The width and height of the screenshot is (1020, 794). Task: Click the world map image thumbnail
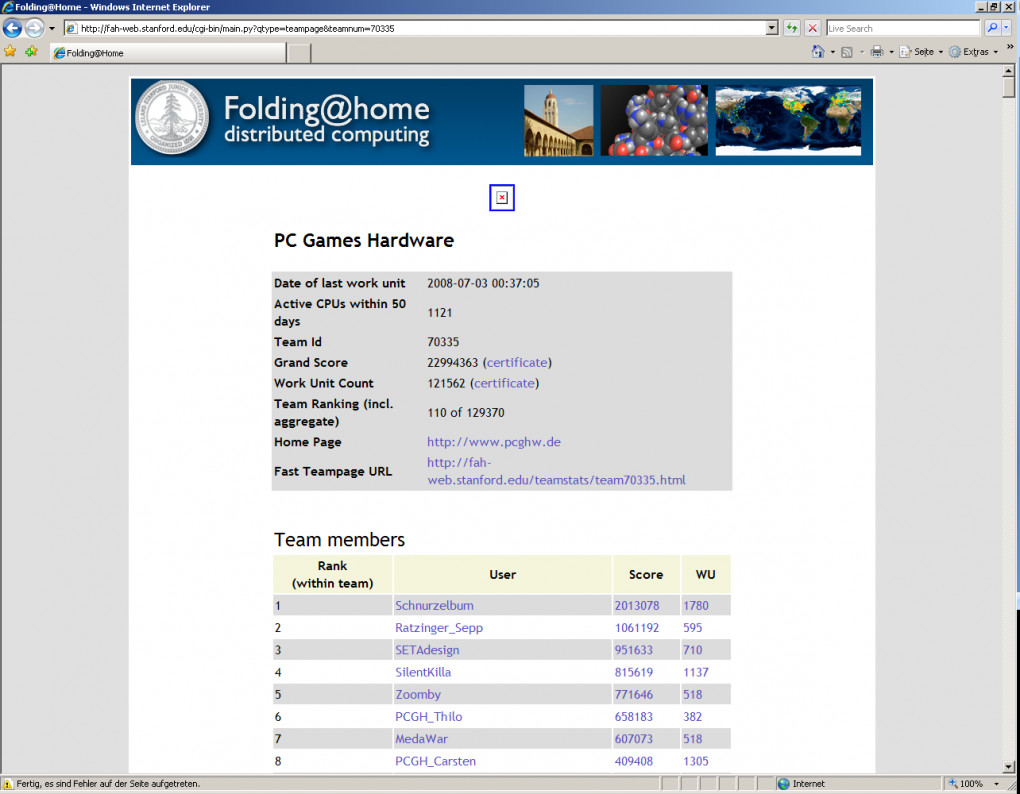coord(788,120)
